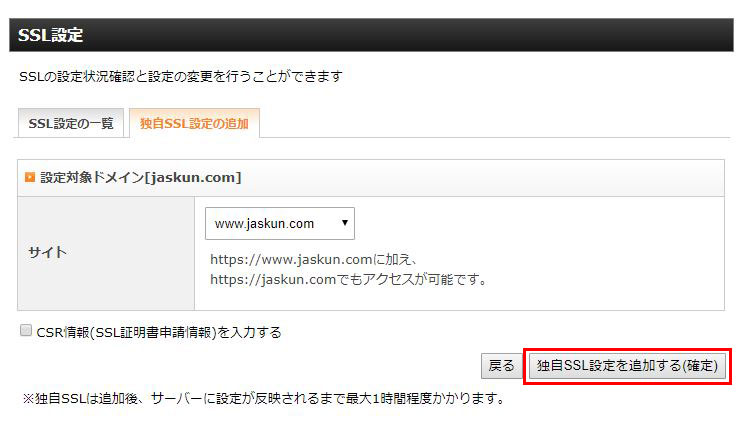Click the orange arrow icon beside 設定対象ドメイン
Image resolution: width=749 pixels, height=434 pixels.
[x=30, y=178]
